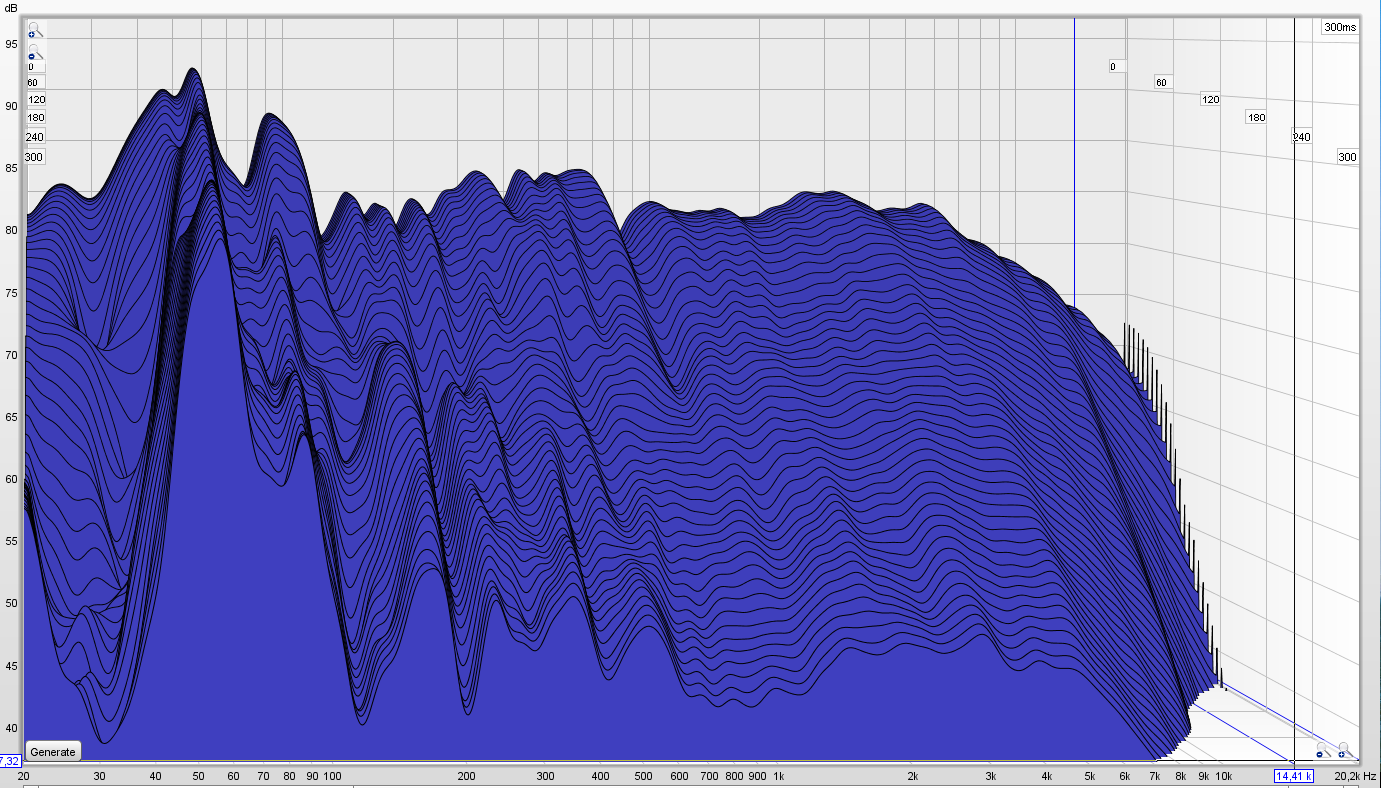This screenshot has width=1381, height=788.
Task: Click the 14,41 k cursor frequency readout
Action: (x=1293, y=776)
